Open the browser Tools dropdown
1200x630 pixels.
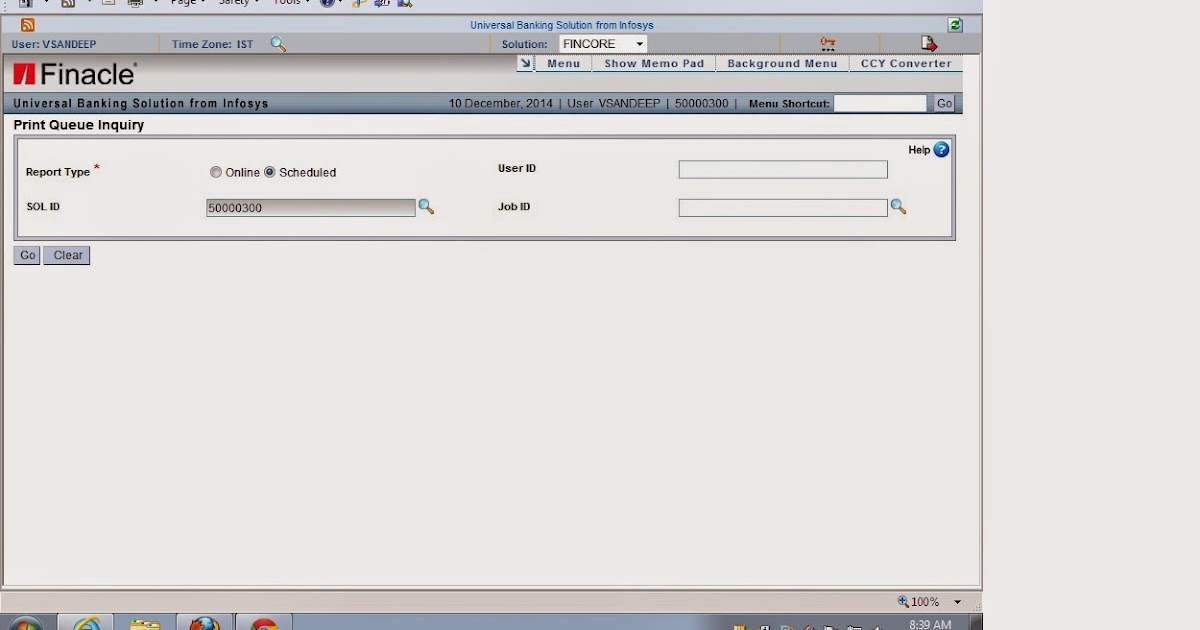pos(288,3)
